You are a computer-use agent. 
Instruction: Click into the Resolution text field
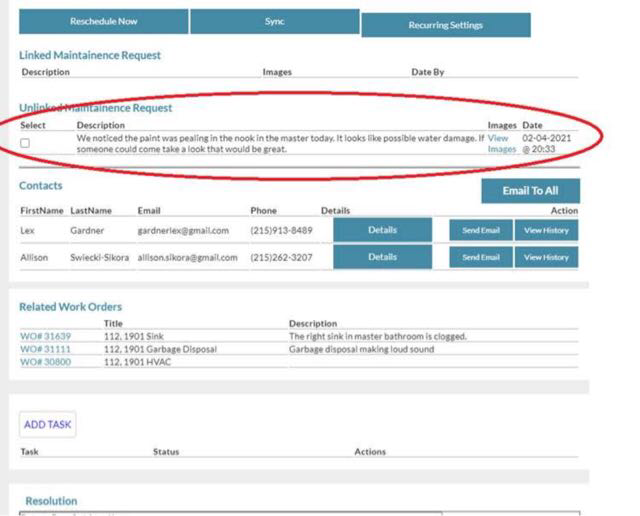pos(230,513)
